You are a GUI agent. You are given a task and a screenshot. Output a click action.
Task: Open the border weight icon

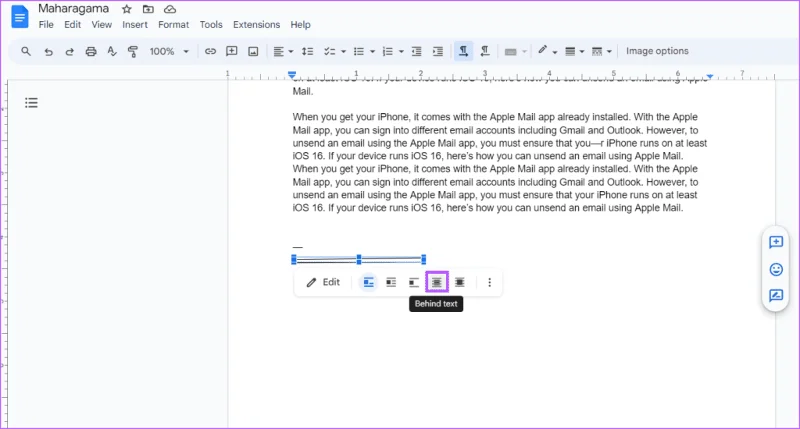[570, 52]
